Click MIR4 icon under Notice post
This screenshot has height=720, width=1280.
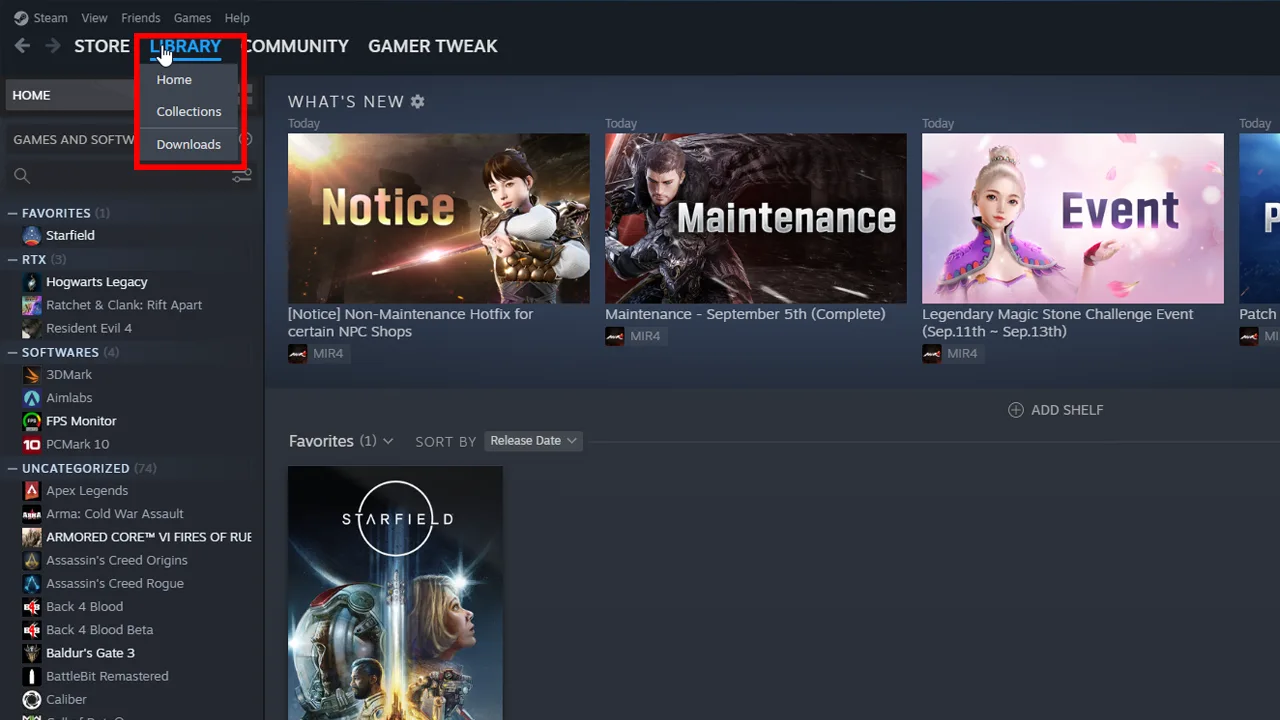(297, 354)
